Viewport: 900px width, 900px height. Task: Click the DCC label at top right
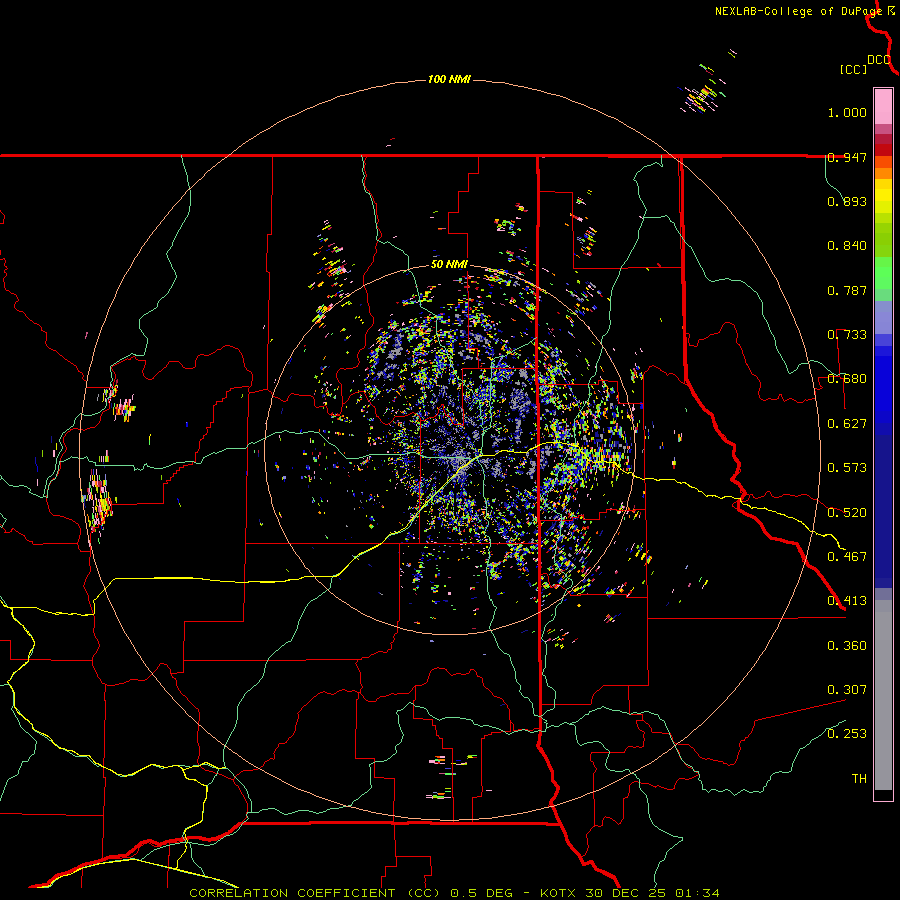tap(879, 60)
